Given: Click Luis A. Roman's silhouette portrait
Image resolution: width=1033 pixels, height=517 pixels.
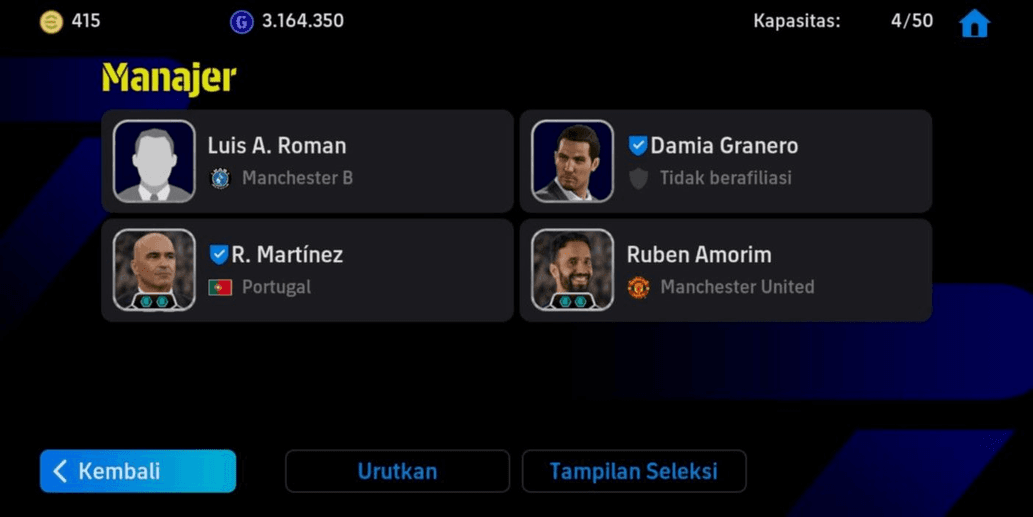Looking at the screenshot, I should [154, 161].
